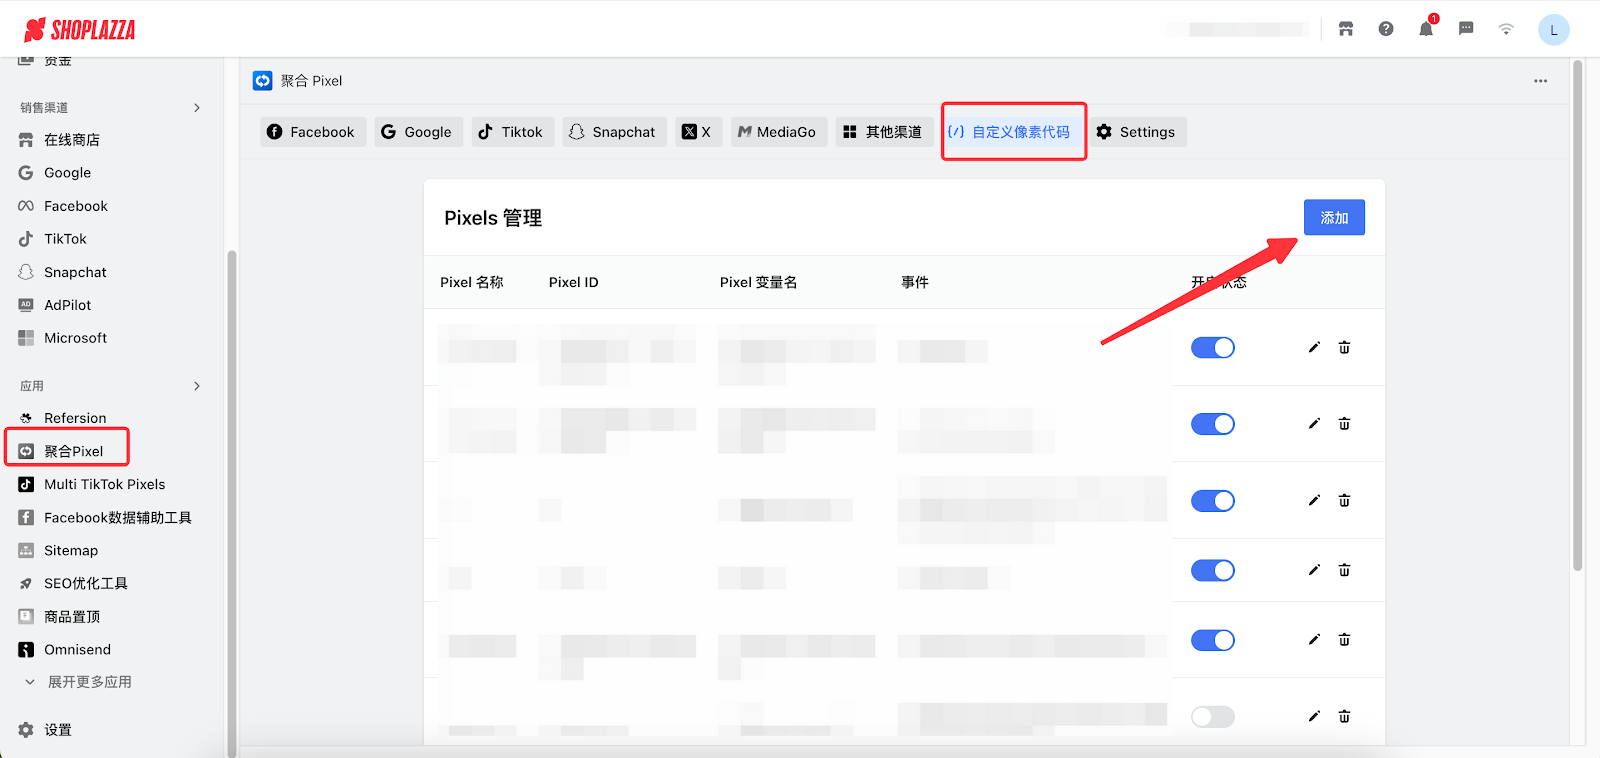Image resolution: width=1600 pixels, height=758 pixels.
Task: Expand the 应用 section chevron
Action: [x=197, y=386]
